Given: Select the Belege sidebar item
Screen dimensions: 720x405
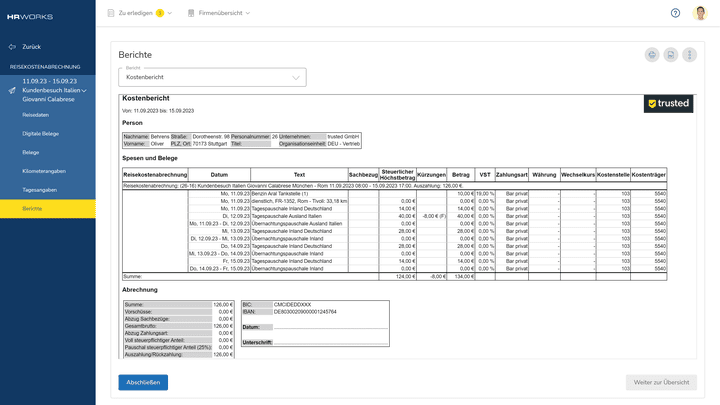Looking at the screenshot, I should pos(31,152).
